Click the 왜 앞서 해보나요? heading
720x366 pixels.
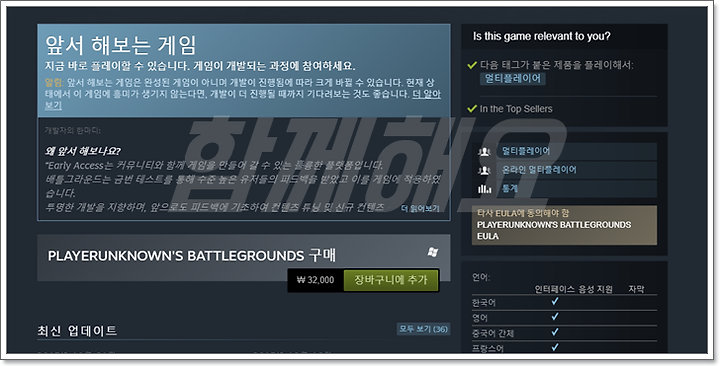click(x=83, y=151)
